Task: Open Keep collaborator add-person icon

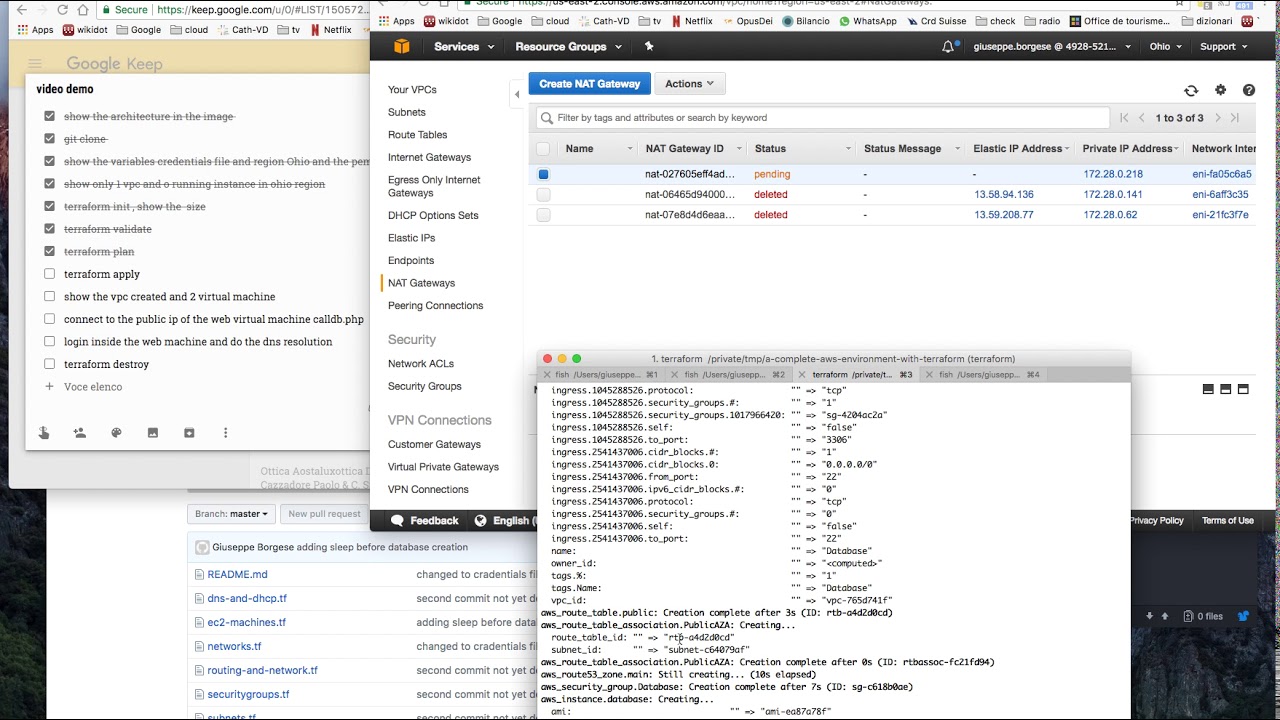Action: point(80,433)
